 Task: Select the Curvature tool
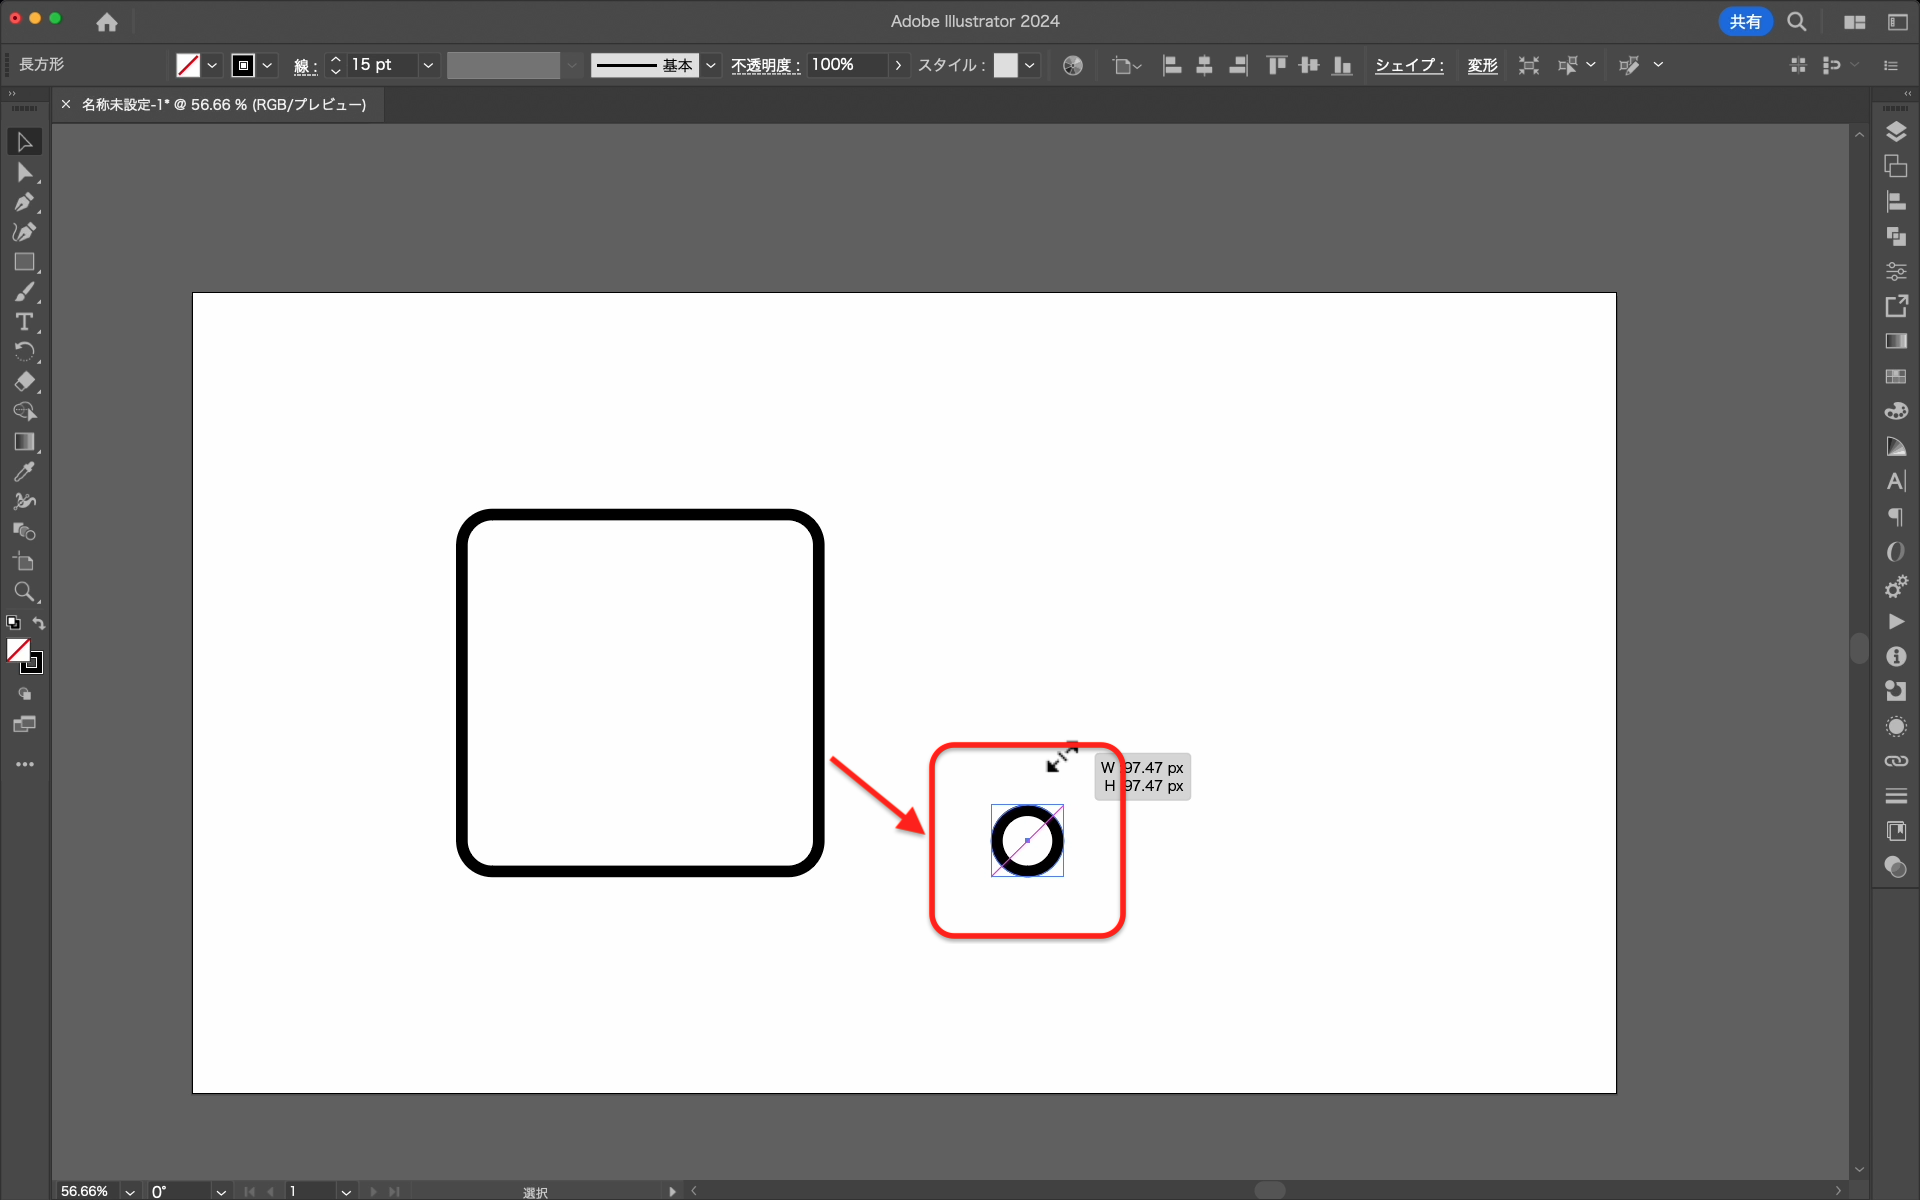coord(24,232)
